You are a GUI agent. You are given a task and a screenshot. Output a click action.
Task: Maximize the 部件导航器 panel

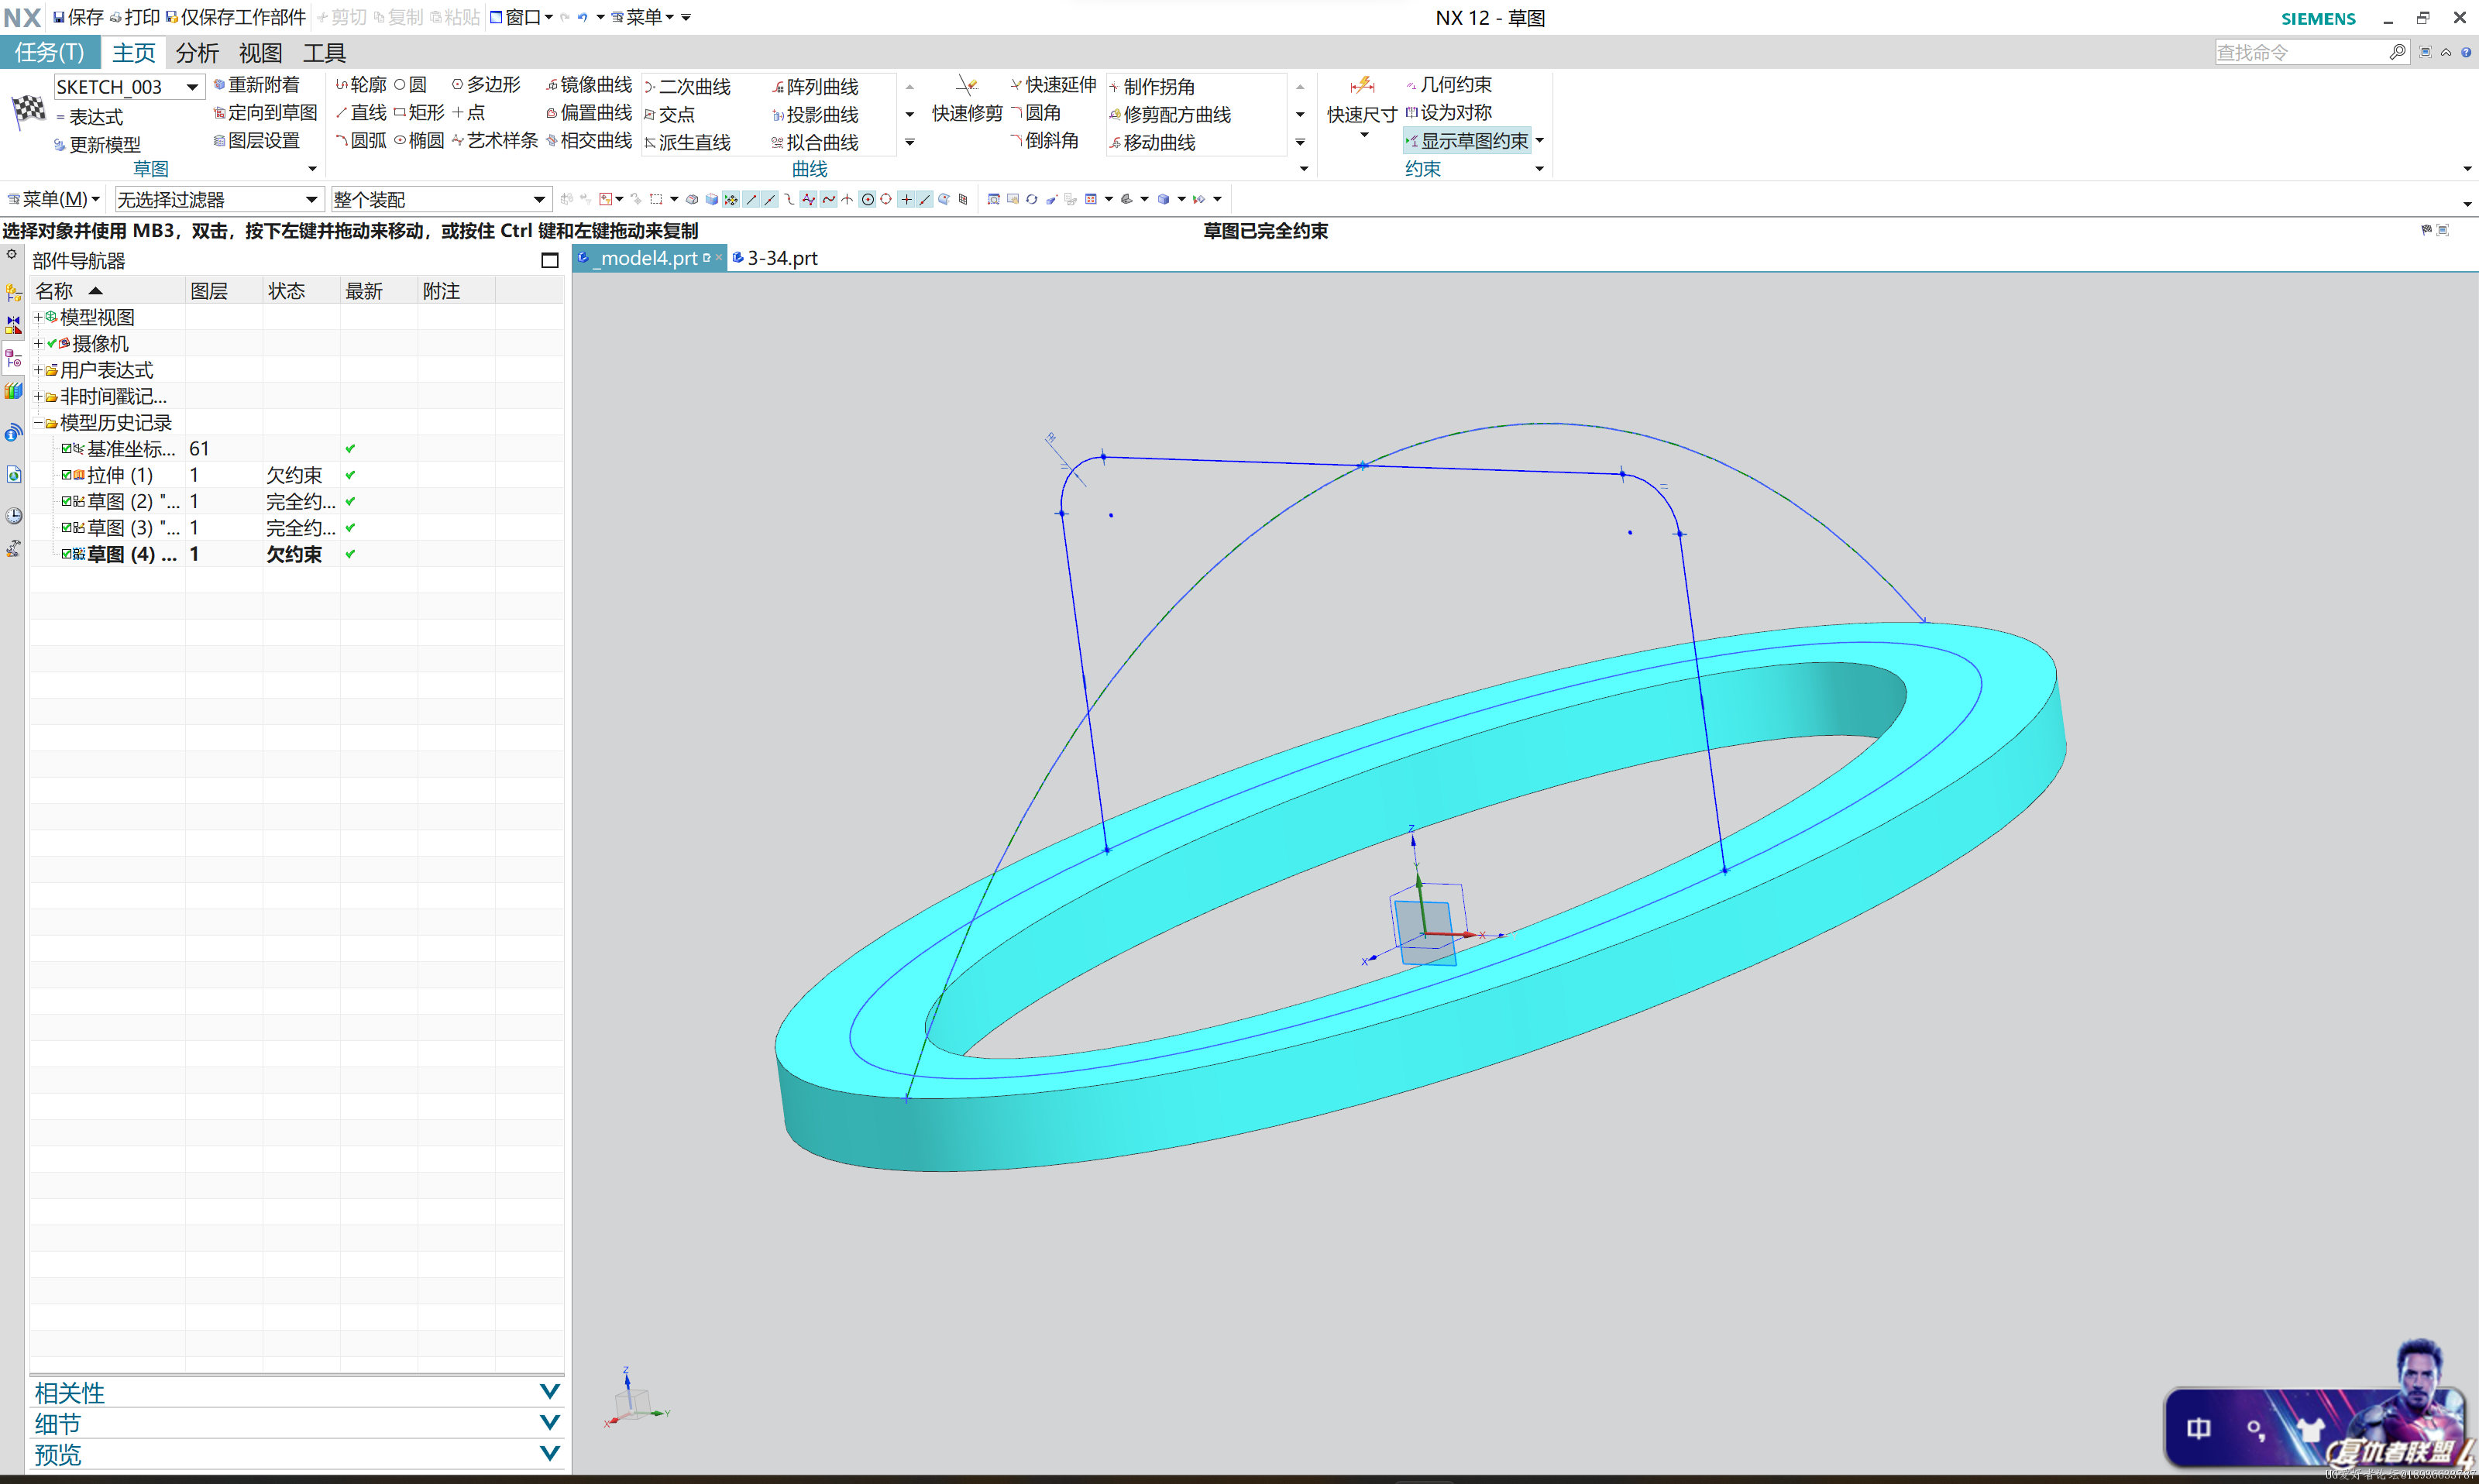click(549, 260)
